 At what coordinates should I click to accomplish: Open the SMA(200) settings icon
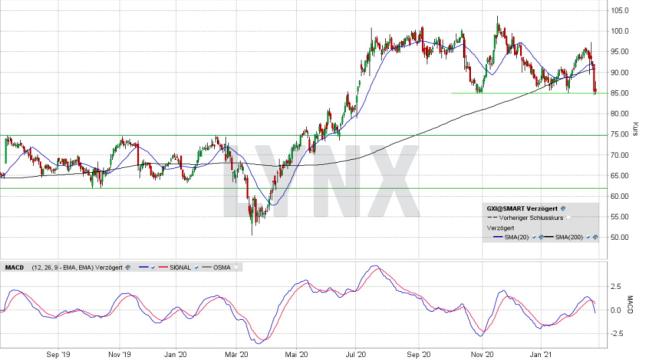[x=595, y=237]
